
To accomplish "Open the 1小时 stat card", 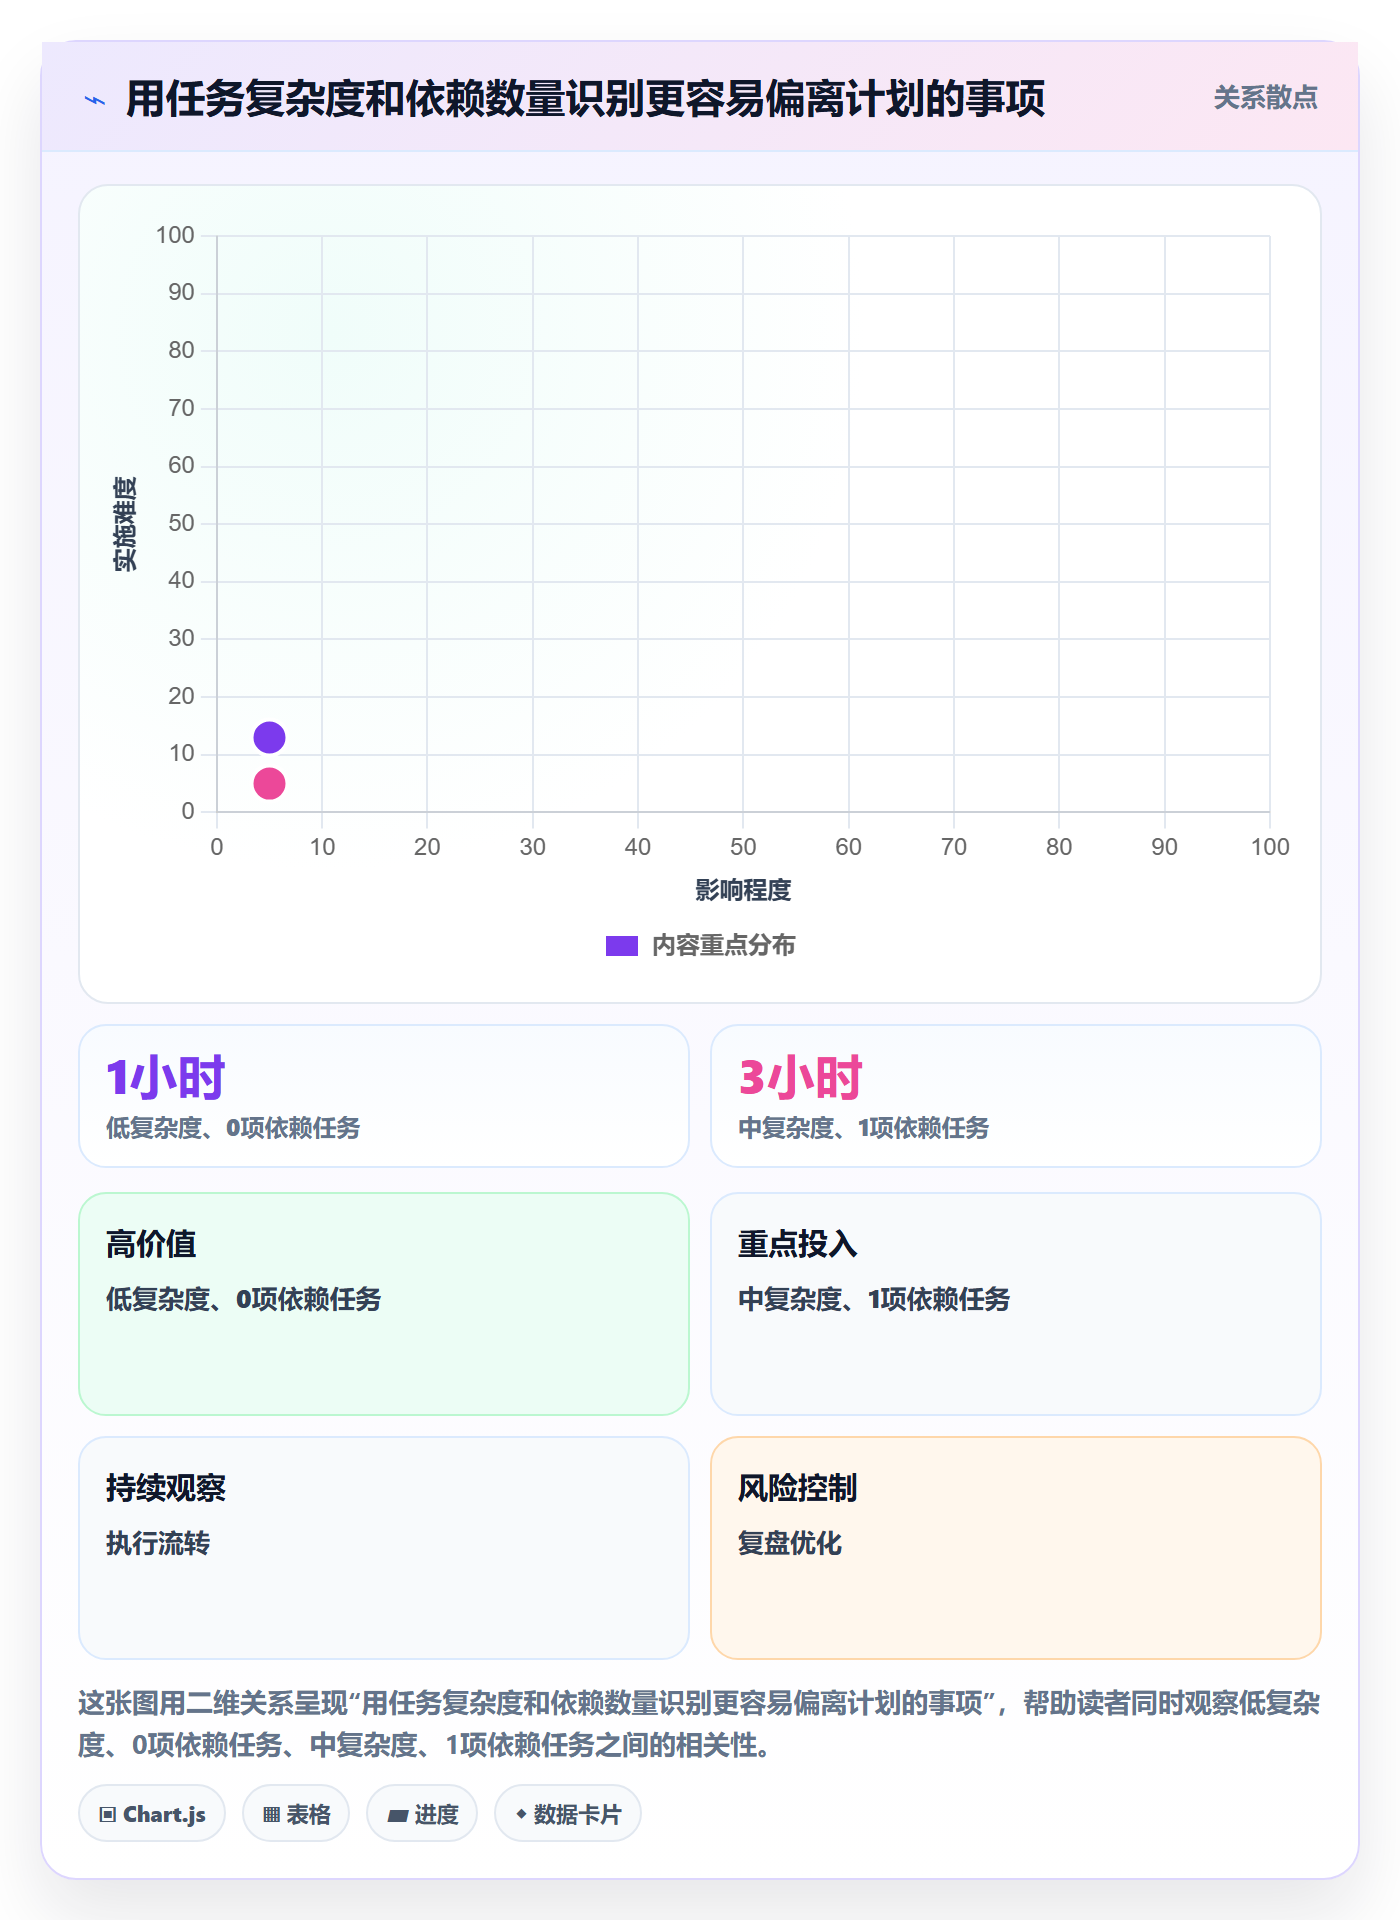I will [384, 1096].
